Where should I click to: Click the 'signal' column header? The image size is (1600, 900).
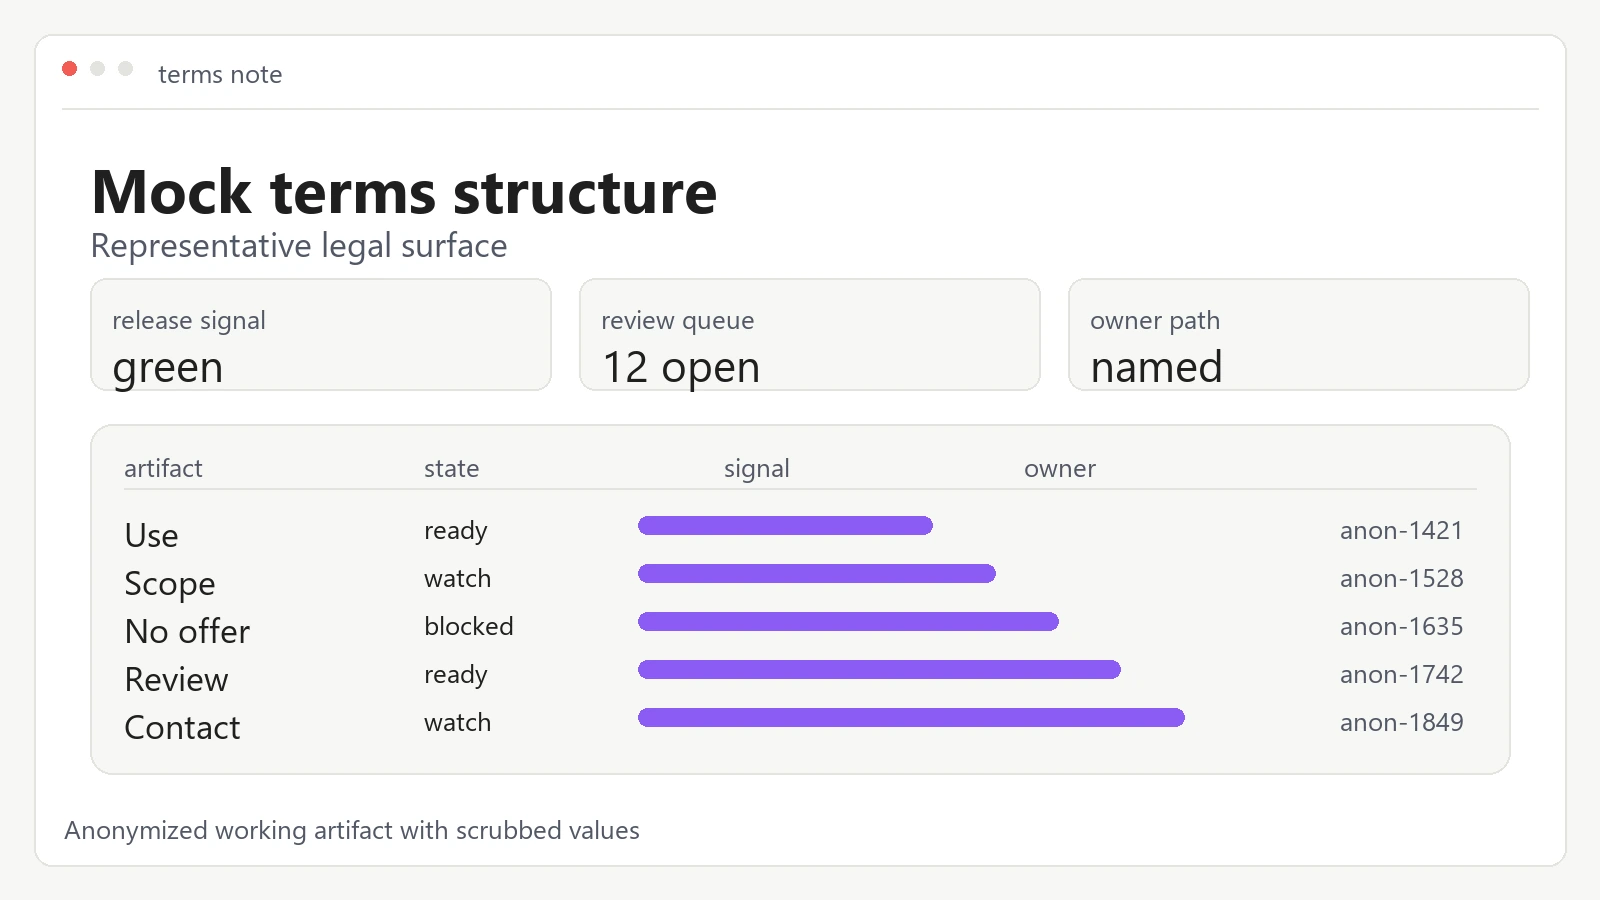click(757, 469)
